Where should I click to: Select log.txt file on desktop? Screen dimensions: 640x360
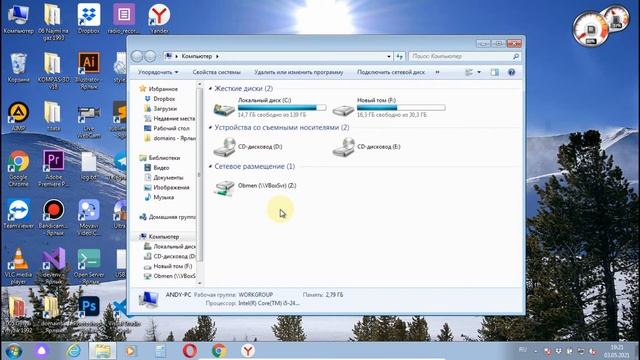(x=89, y=165)
